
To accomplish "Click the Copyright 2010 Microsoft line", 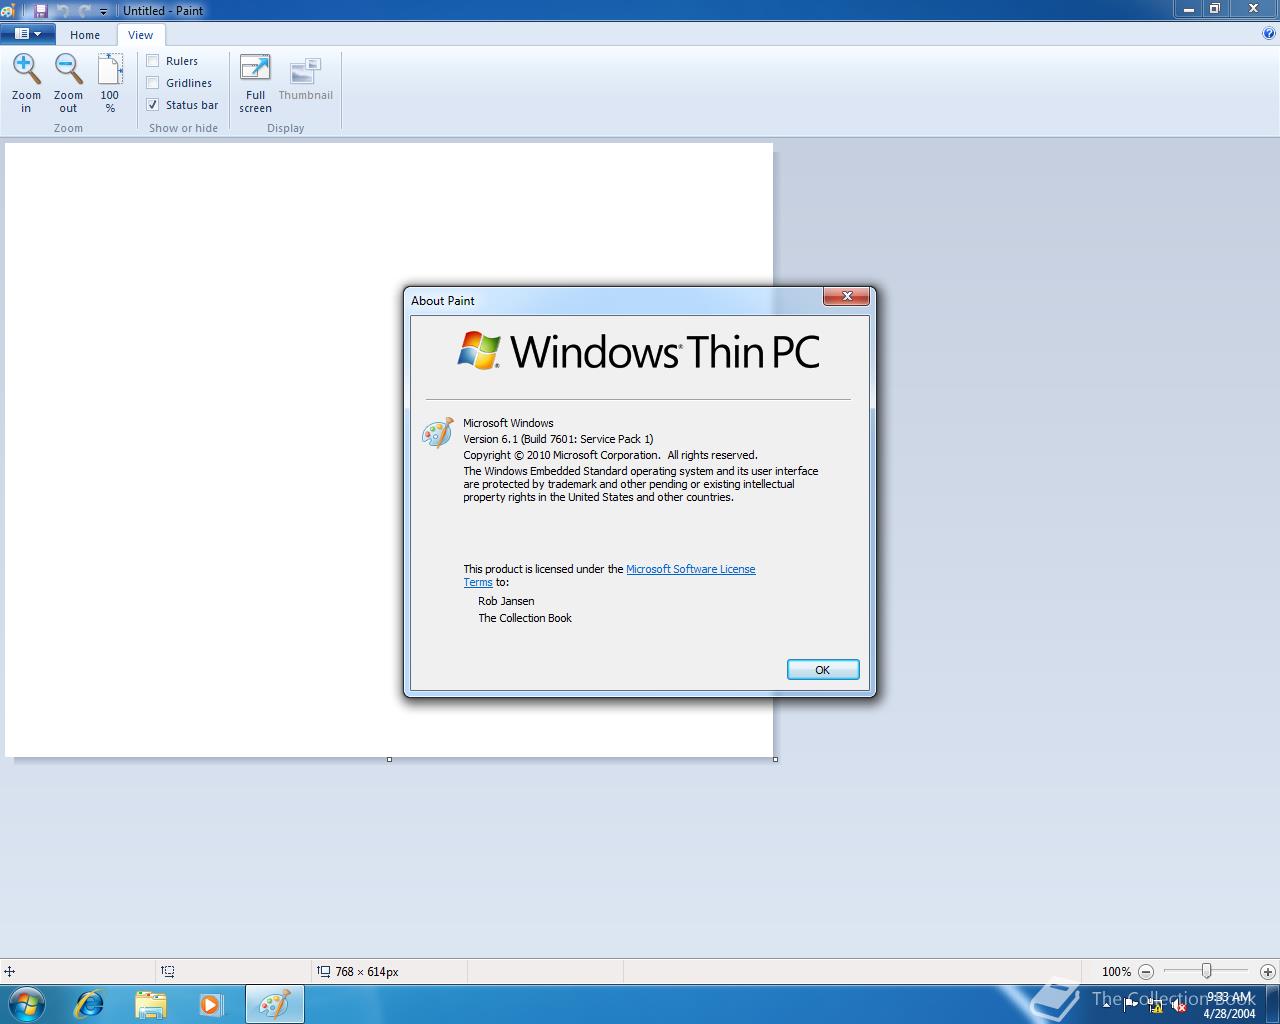I will point(610,455).
